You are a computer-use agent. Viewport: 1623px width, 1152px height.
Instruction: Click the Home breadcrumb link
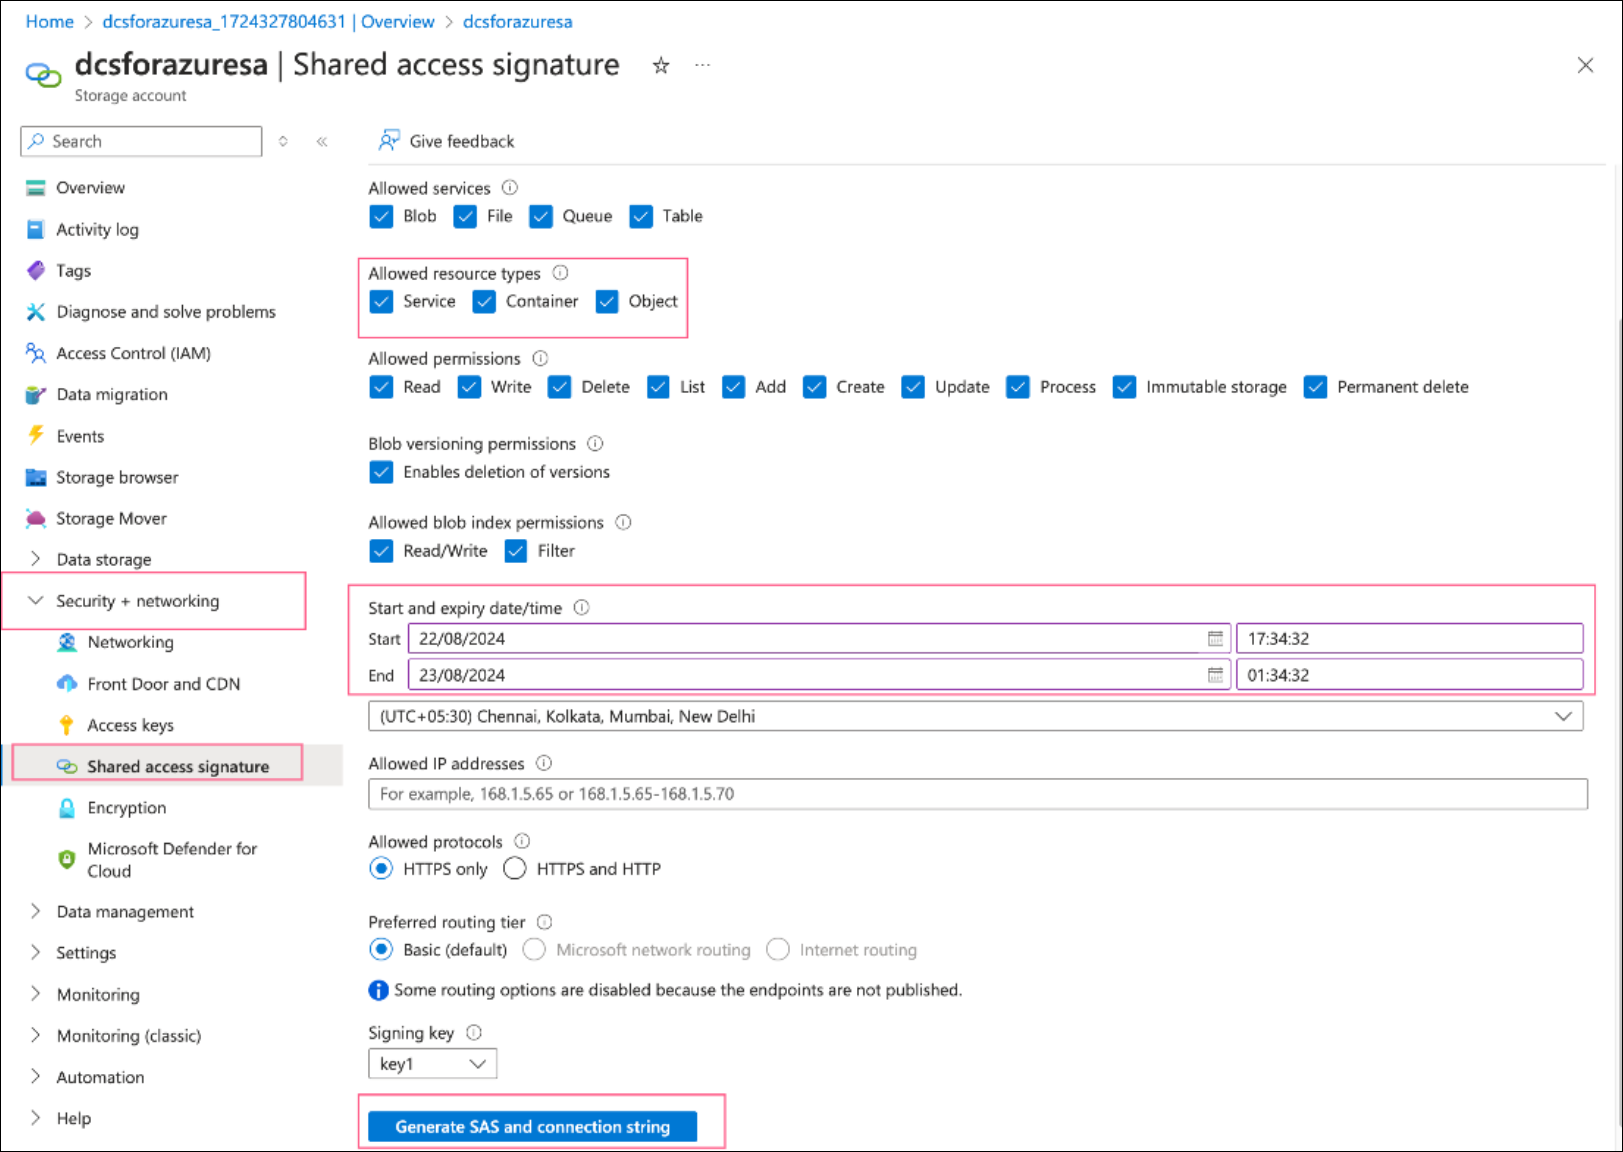point(49,22)
